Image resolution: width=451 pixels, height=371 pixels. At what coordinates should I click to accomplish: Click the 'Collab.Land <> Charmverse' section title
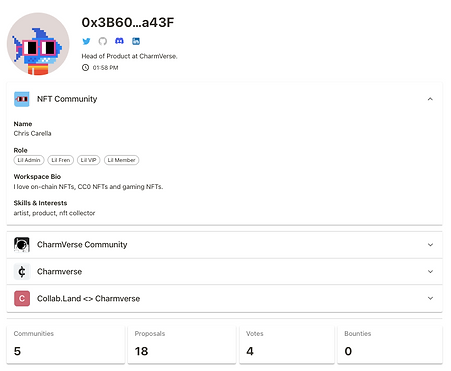click(88, 298)
